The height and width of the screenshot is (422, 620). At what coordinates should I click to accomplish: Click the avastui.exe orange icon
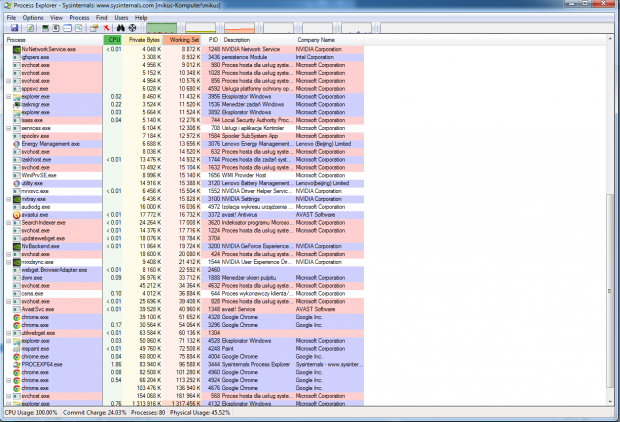click(x=17, y=215)
